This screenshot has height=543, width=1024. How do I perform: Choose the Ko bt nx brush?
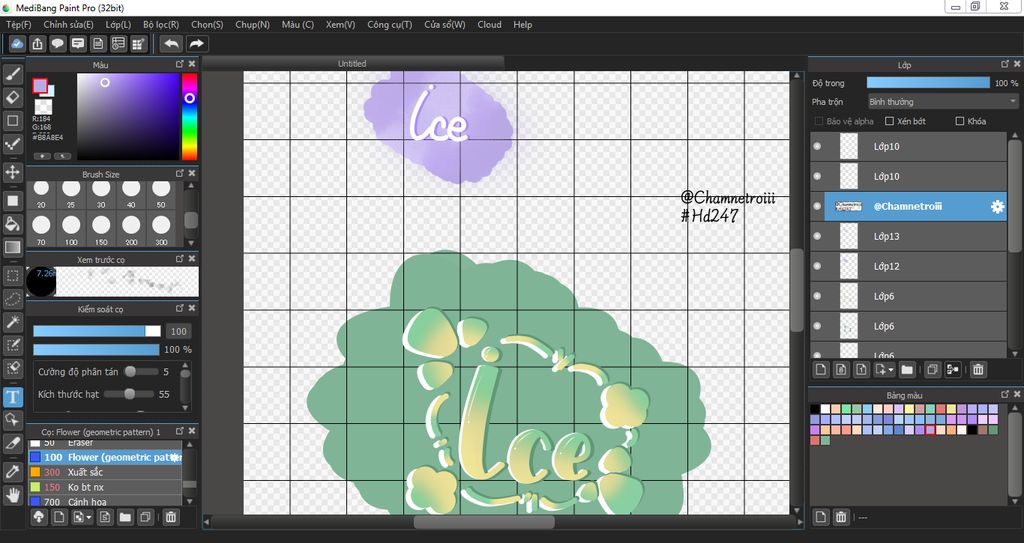105,487
